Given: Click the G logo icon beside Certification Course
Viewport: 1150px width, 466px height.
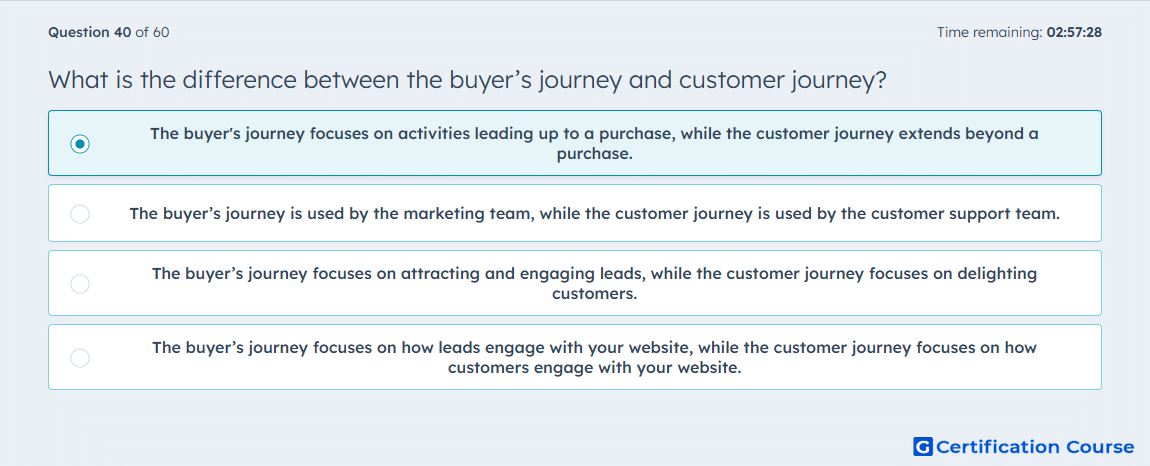Looking at the screenshot, I should click(923, 446).
